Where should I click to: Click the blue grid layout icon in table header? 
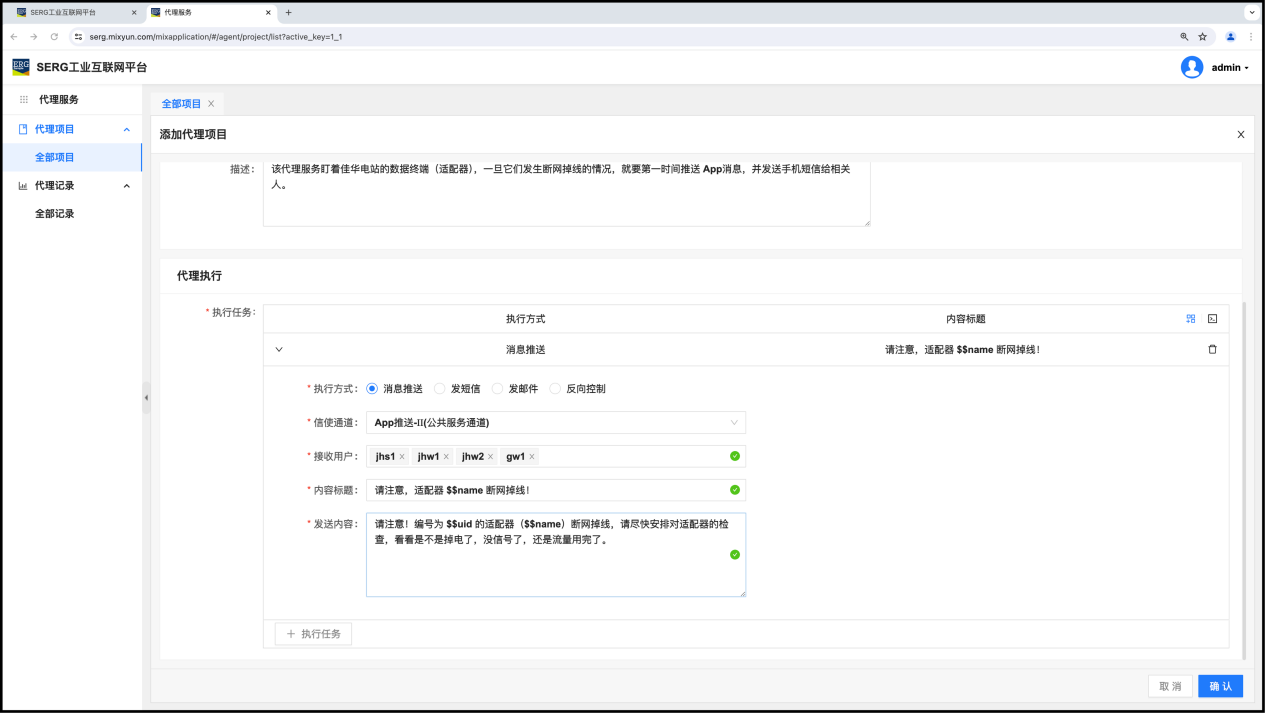pyautogui.click(x=1191, y=319)
